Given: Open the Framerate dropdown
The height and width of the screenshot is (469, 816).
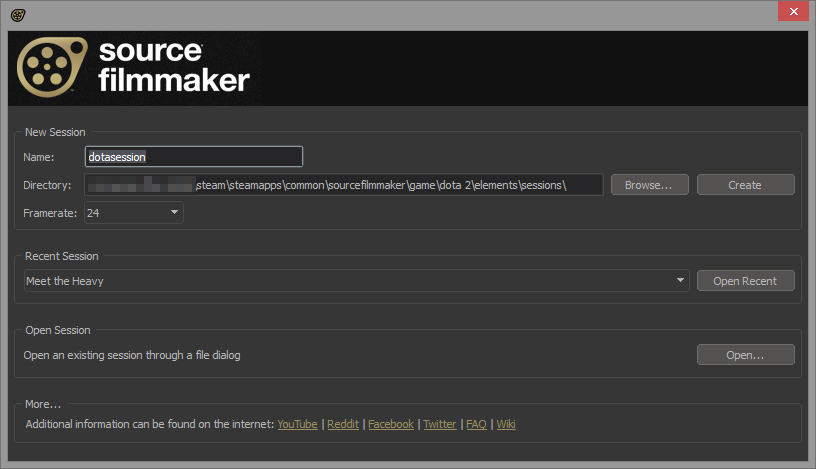Looking at the screenshot, I should tap(134, 212).
